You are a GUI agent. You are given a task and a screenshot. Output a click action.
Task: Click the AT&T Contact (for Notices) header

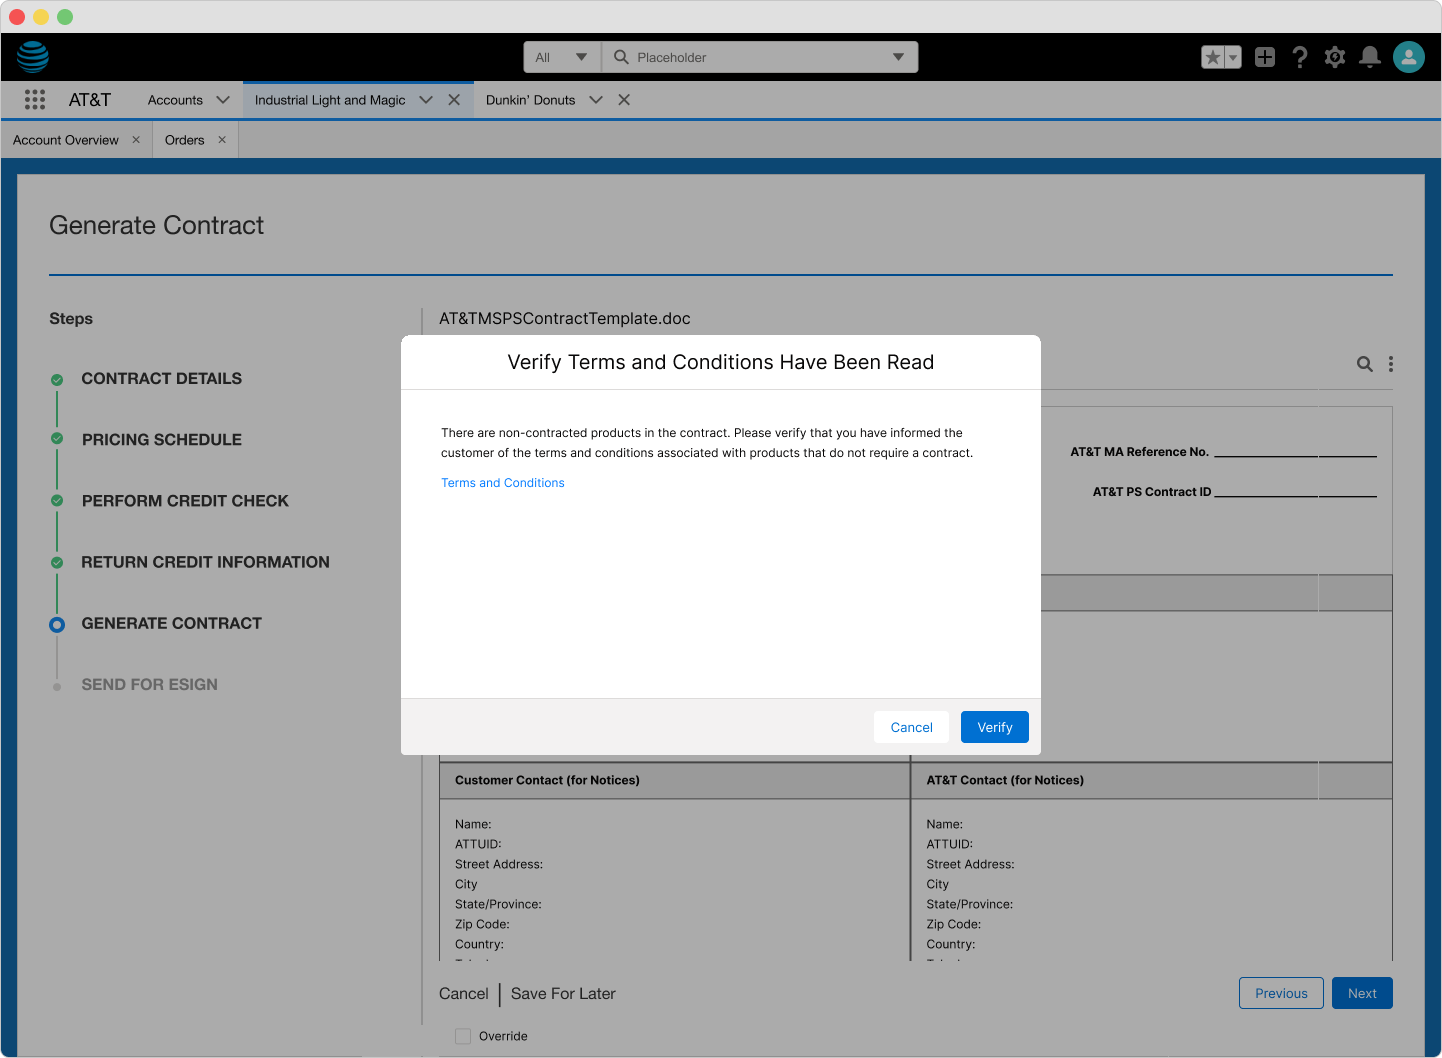coord(1005,780)
